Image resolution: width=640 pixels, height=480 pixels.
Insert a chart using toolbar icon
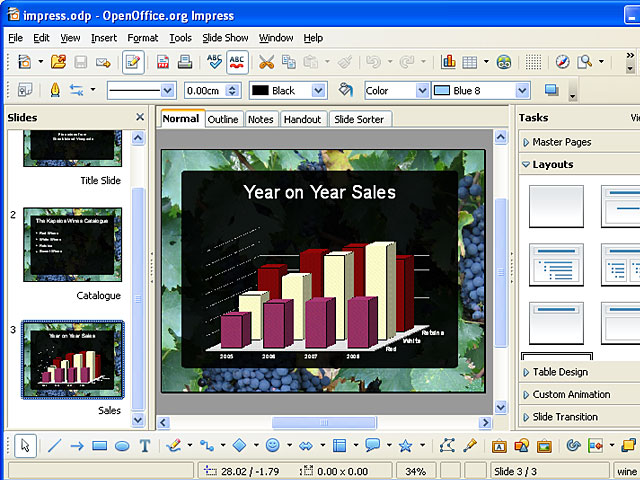(x=449, y=62)
